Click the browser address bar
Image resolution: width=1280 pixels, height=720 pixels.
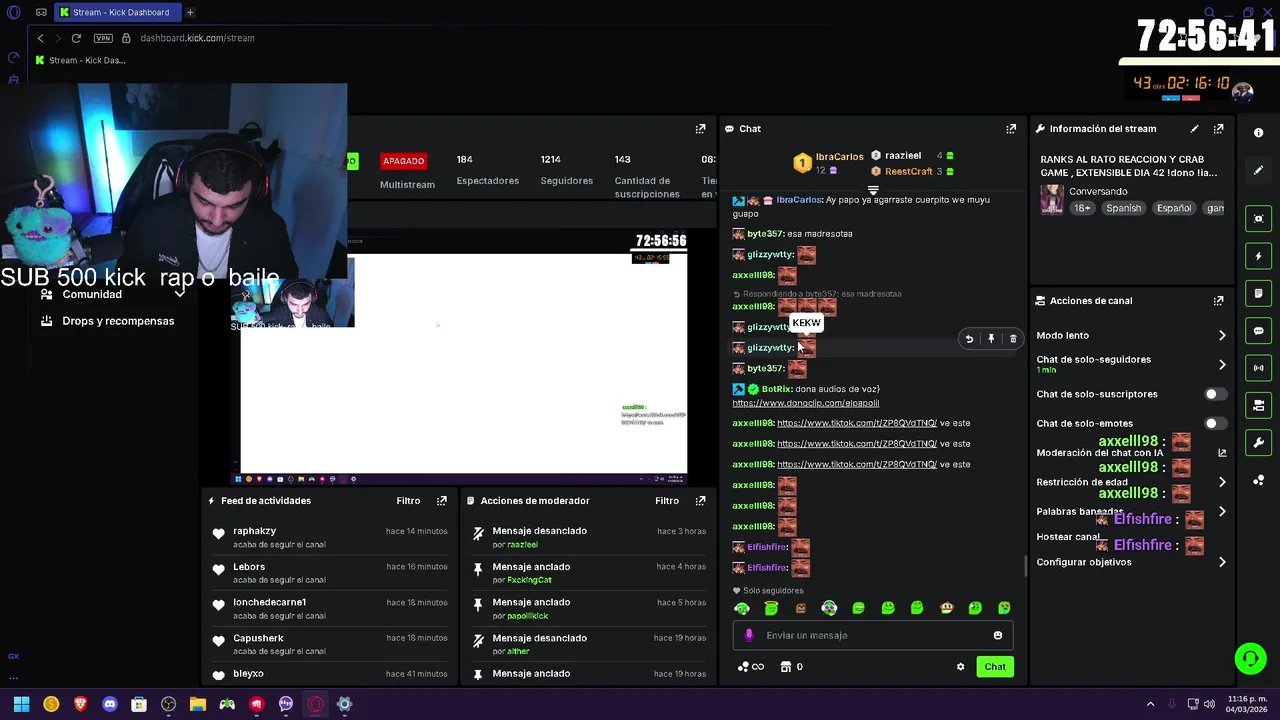[197, 38]
